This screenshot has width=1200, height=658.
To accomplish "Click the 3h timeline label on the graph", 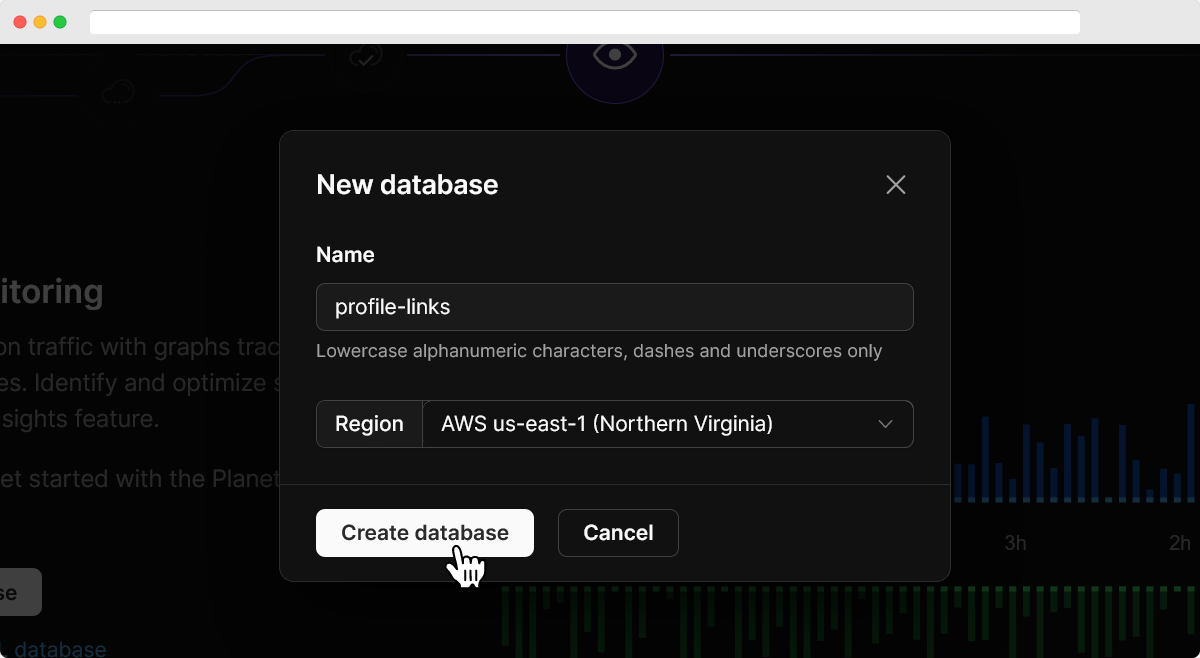I will pos(1014,543).
